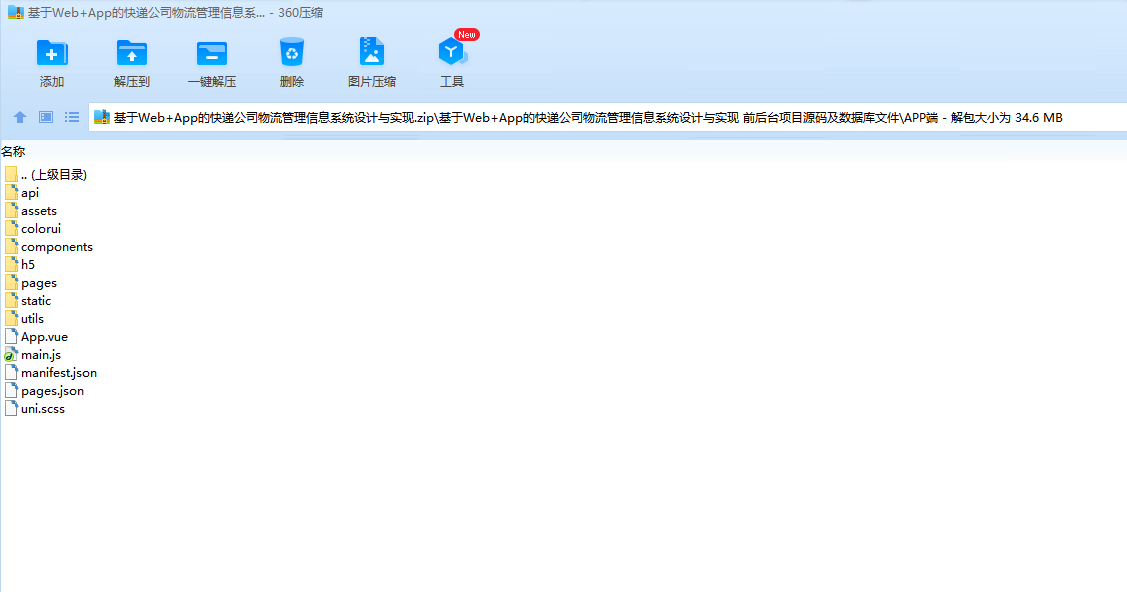Go up one level with arrow icon
Viewport: 1127px width, 592px height.
pos(20,117)
